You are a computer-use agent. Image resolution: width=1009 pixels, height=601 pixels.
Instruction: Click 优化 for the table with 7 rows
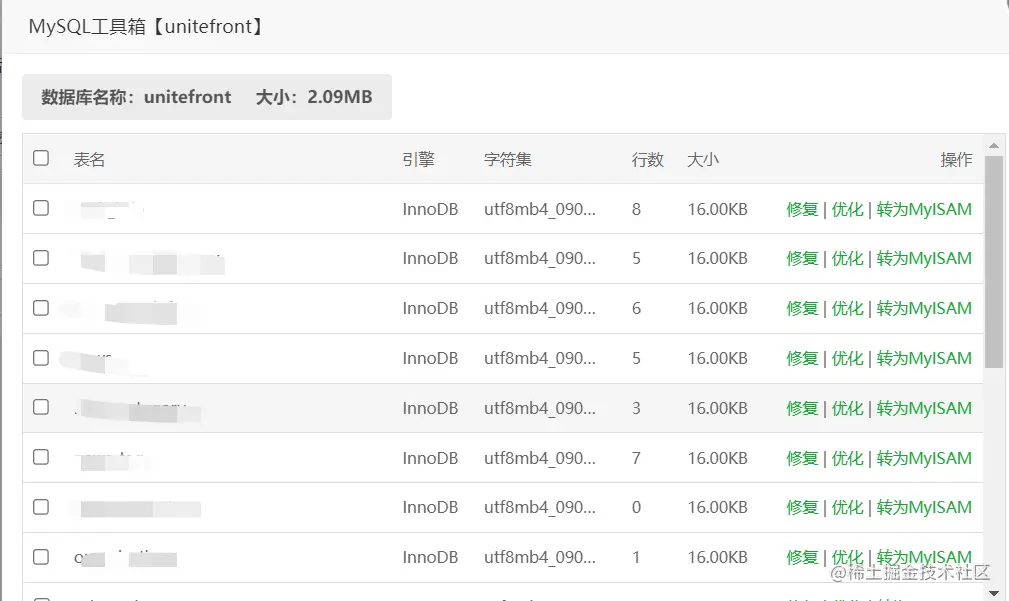coord(847,458)
